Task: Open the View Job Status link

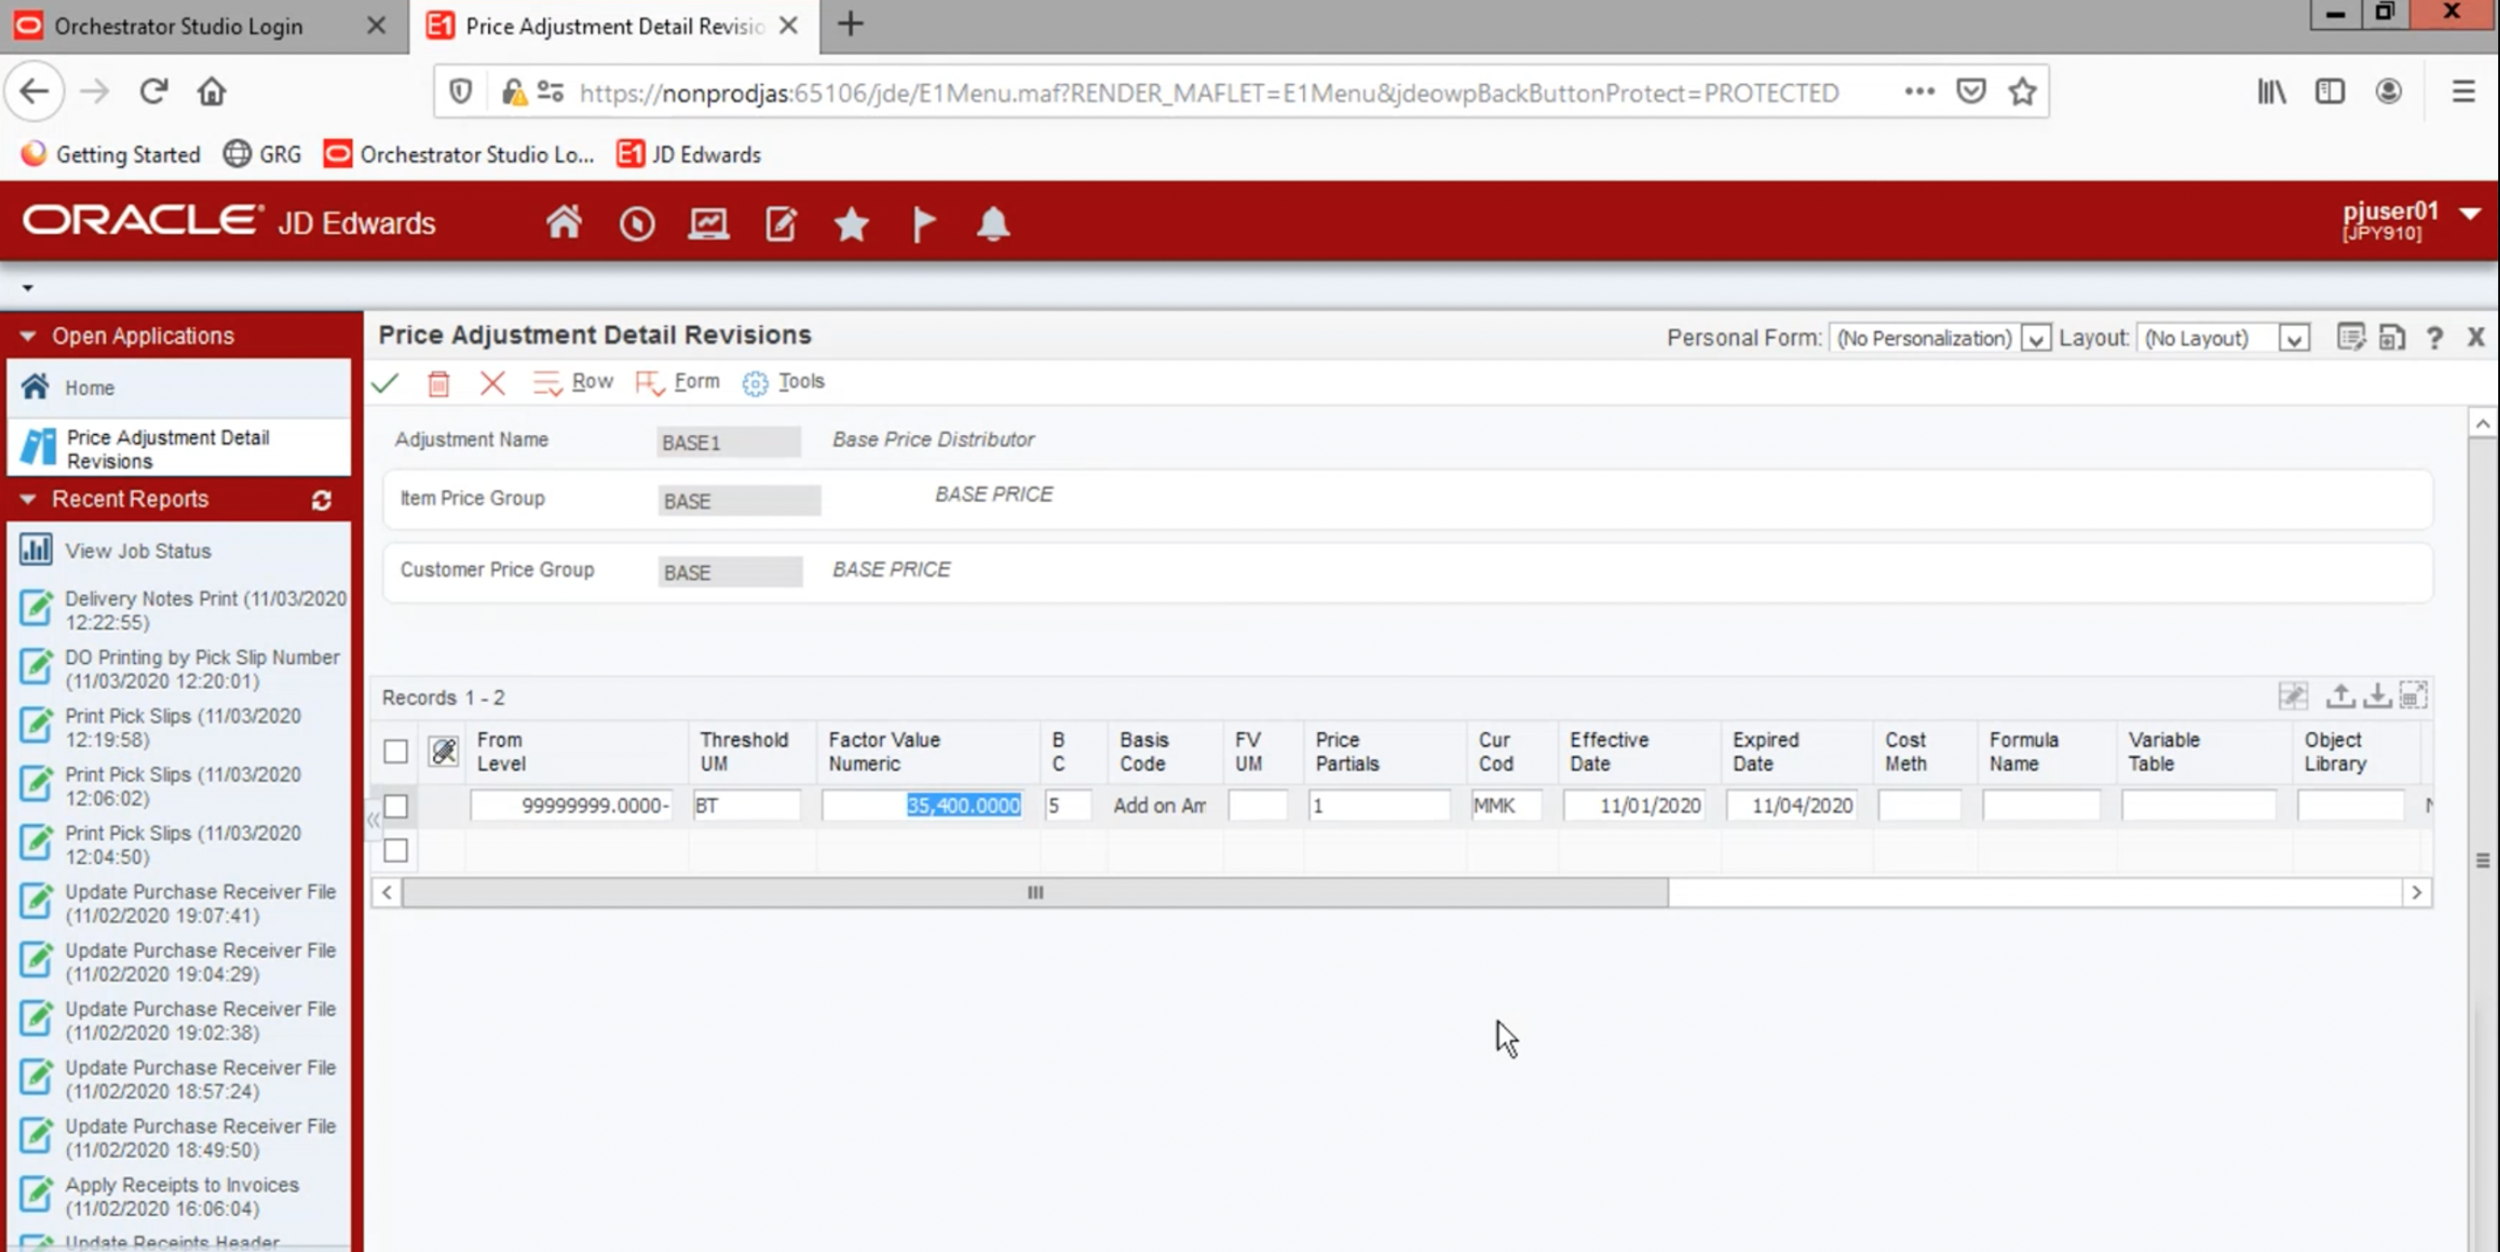Action: 138,551
